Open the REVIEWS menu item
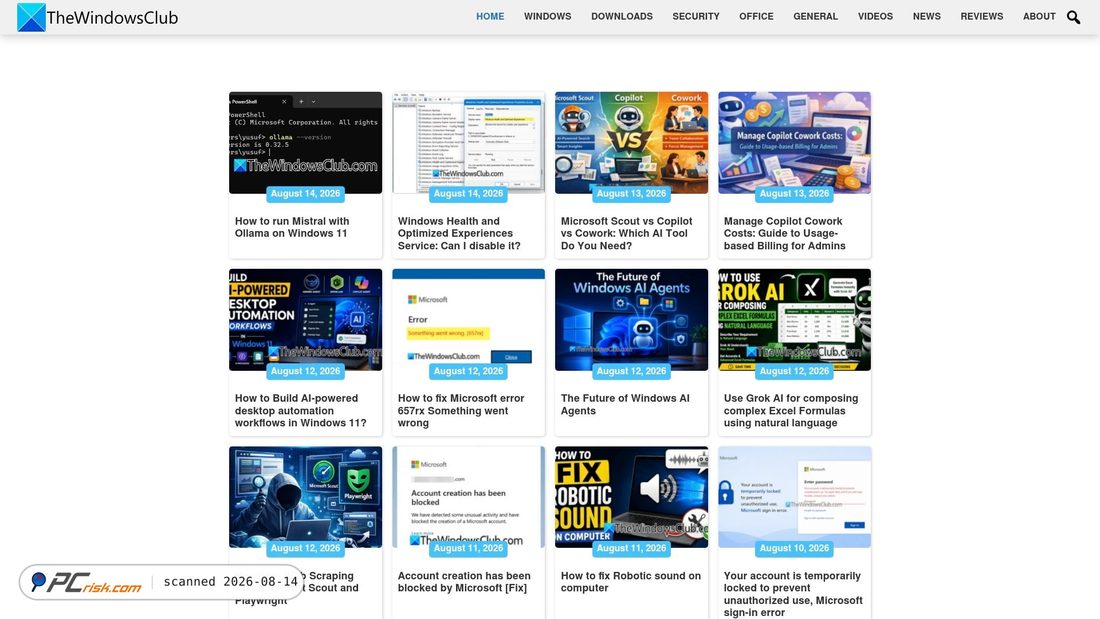 (981, 16)
